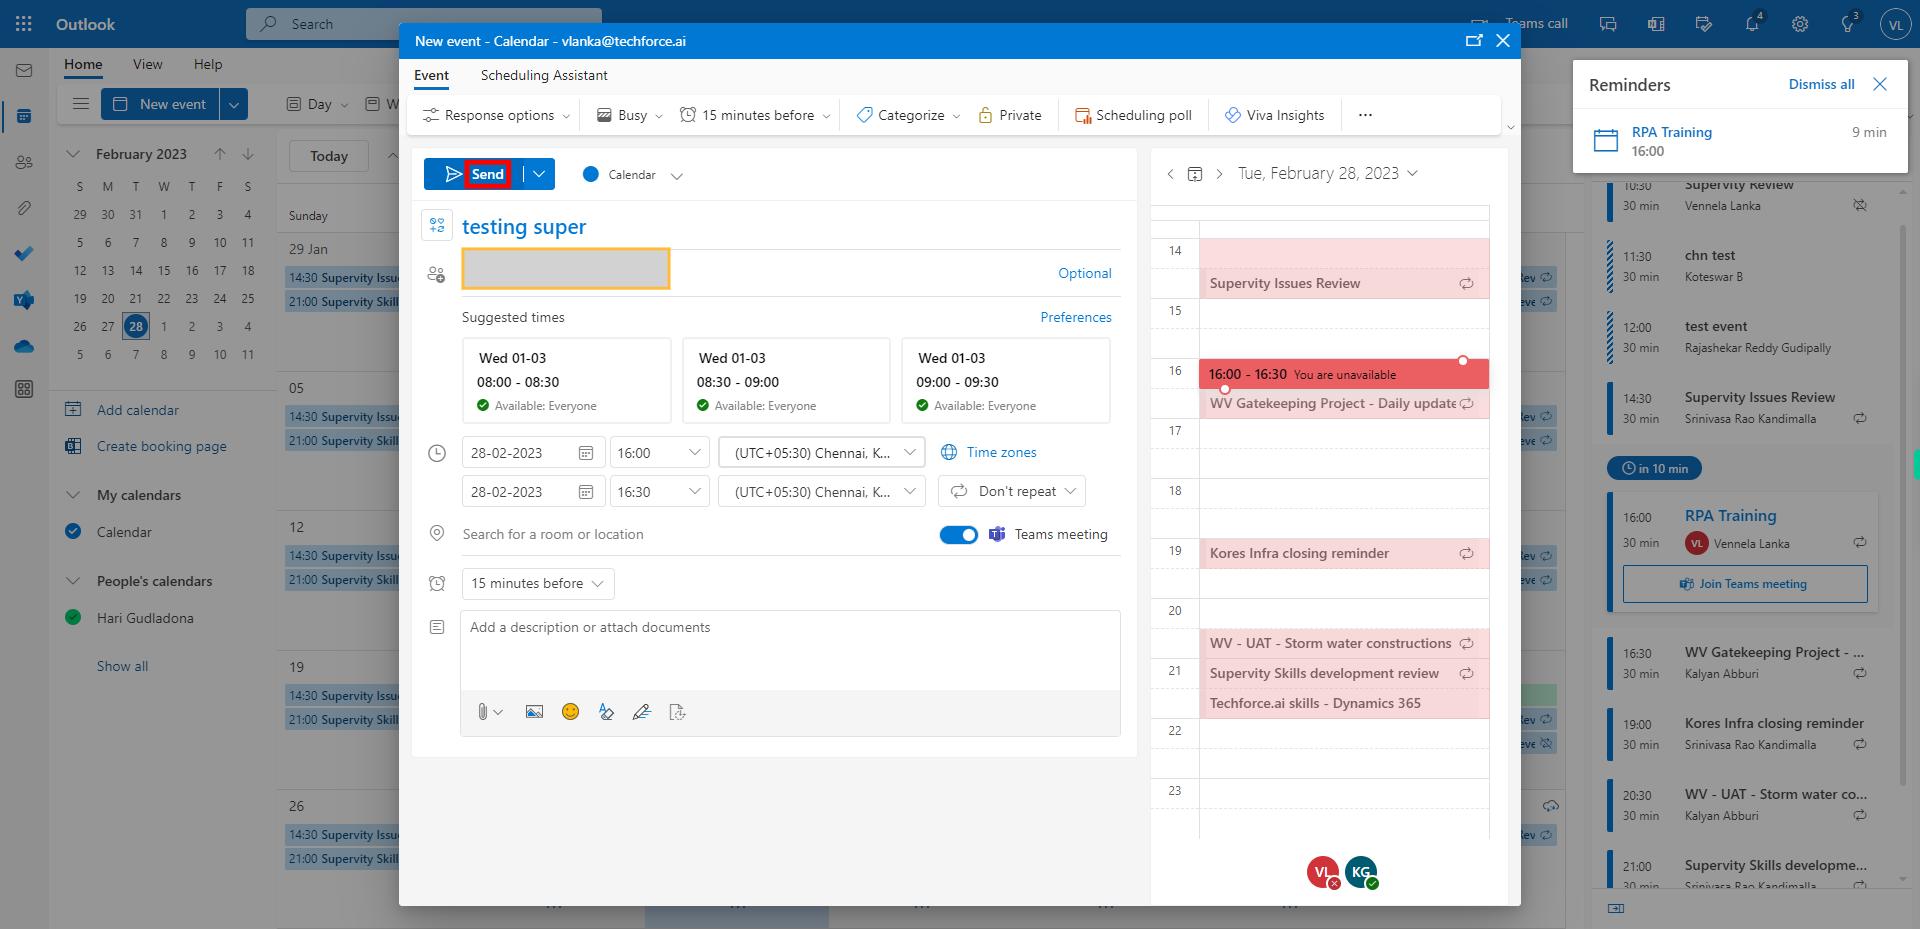Open Mail from the left sidebar
1920x929 pixels.
[x=24, y=71]
